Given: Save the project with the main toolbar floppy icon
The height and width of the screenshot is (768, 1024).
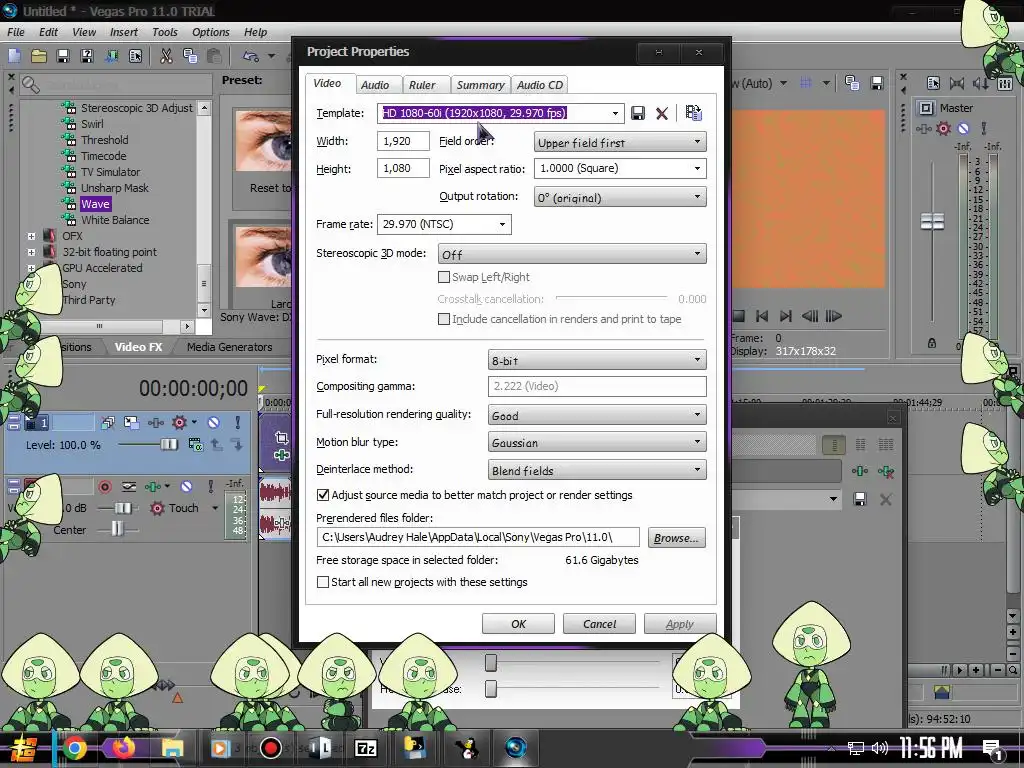Looking at the screenshot, I should click(x=63, y=56).
